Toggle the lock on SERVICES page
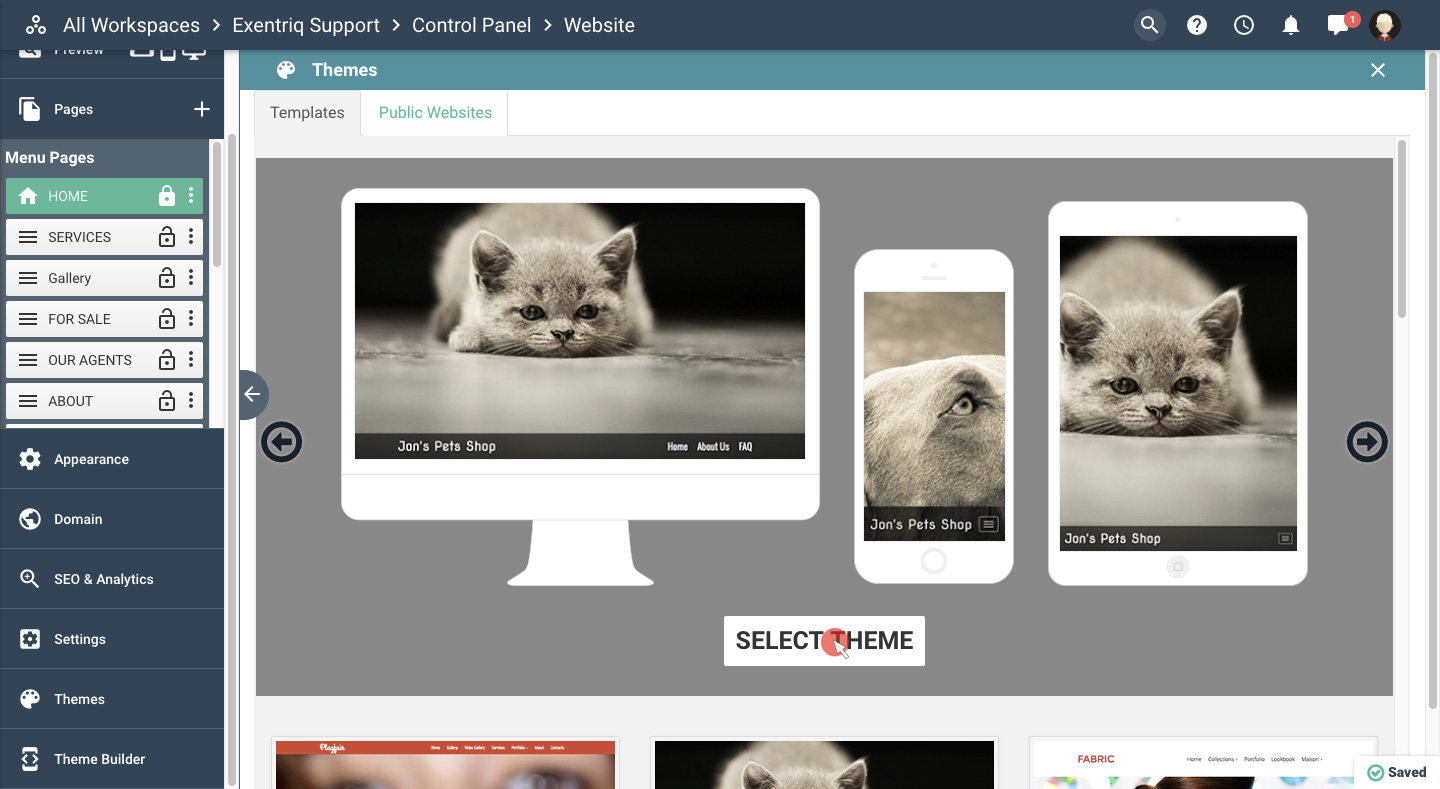 pyautogui.click(x=167, y=237)
